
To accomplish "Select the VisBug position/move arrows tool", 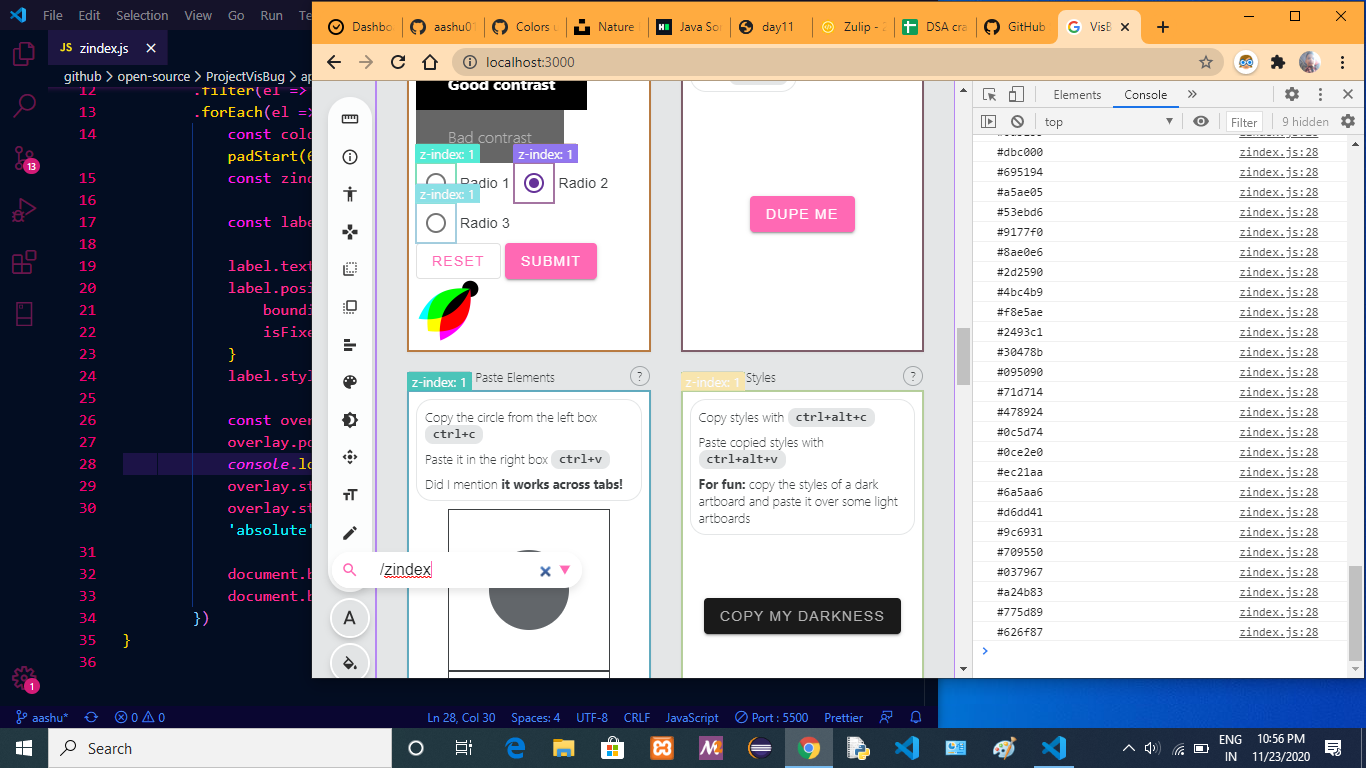I will tap(349, 458).
